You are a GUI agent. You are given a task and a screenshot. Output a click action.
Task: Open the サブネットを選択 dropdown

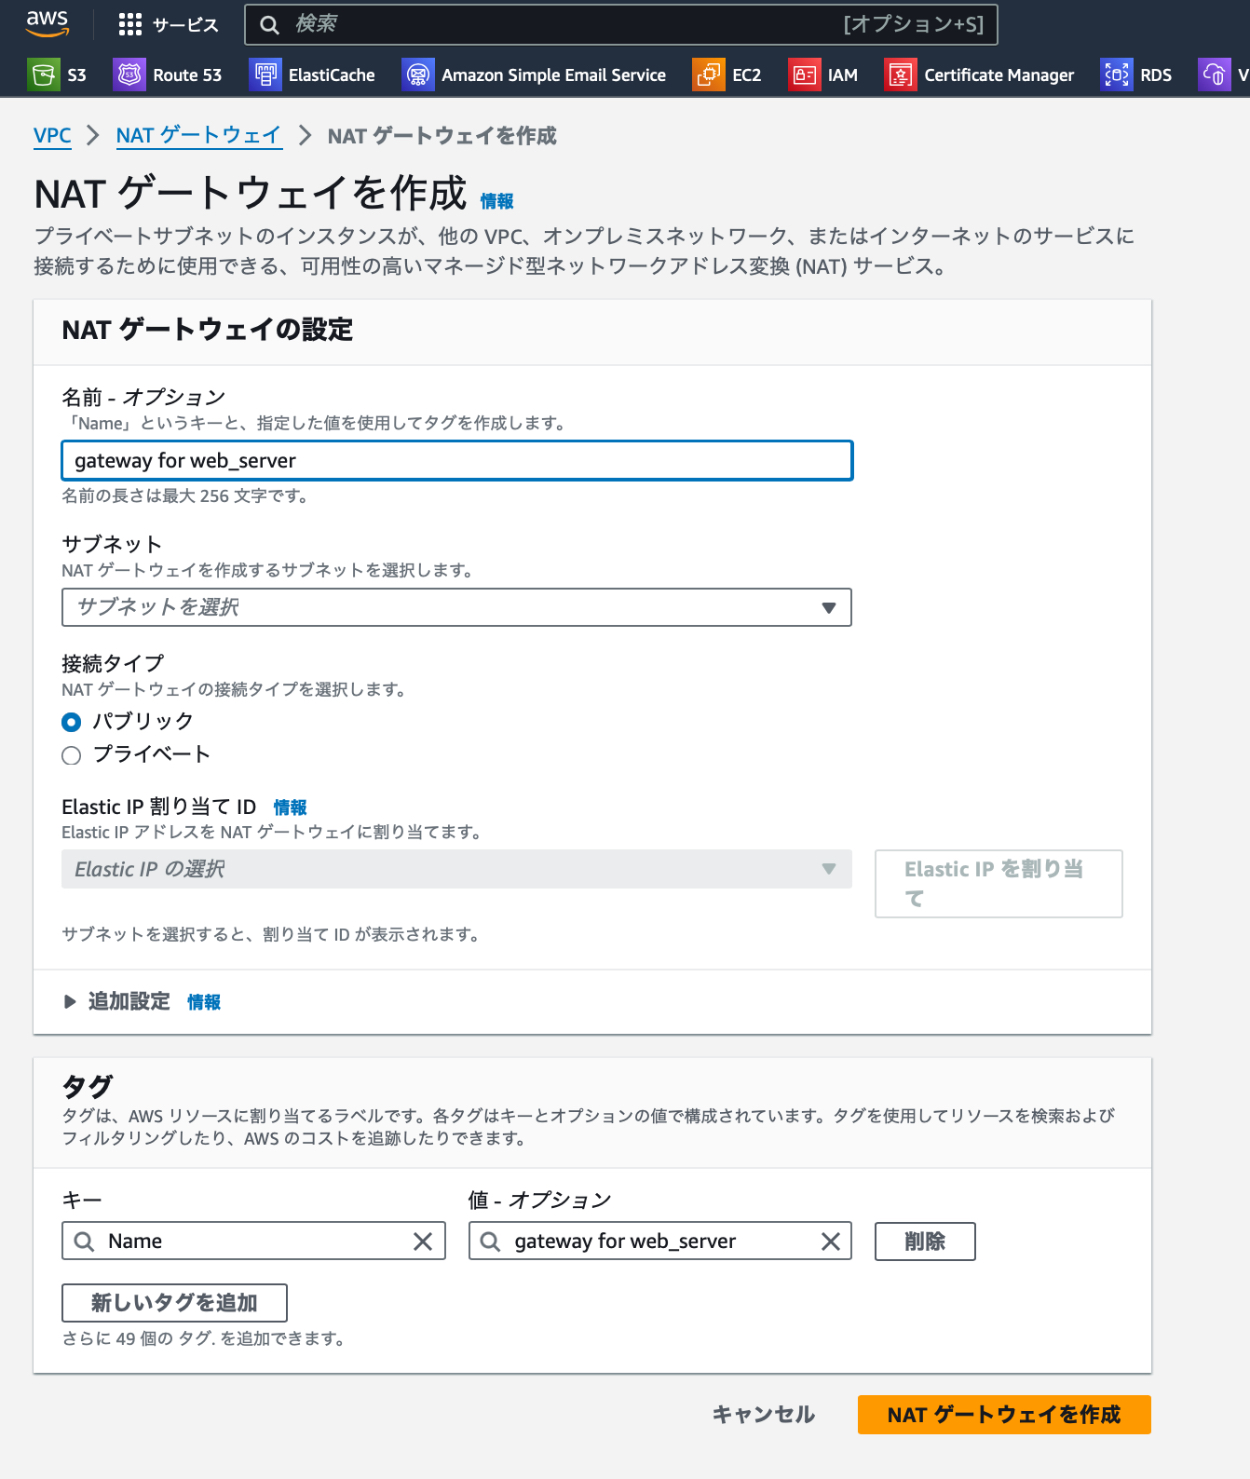(x=456, y=608)
